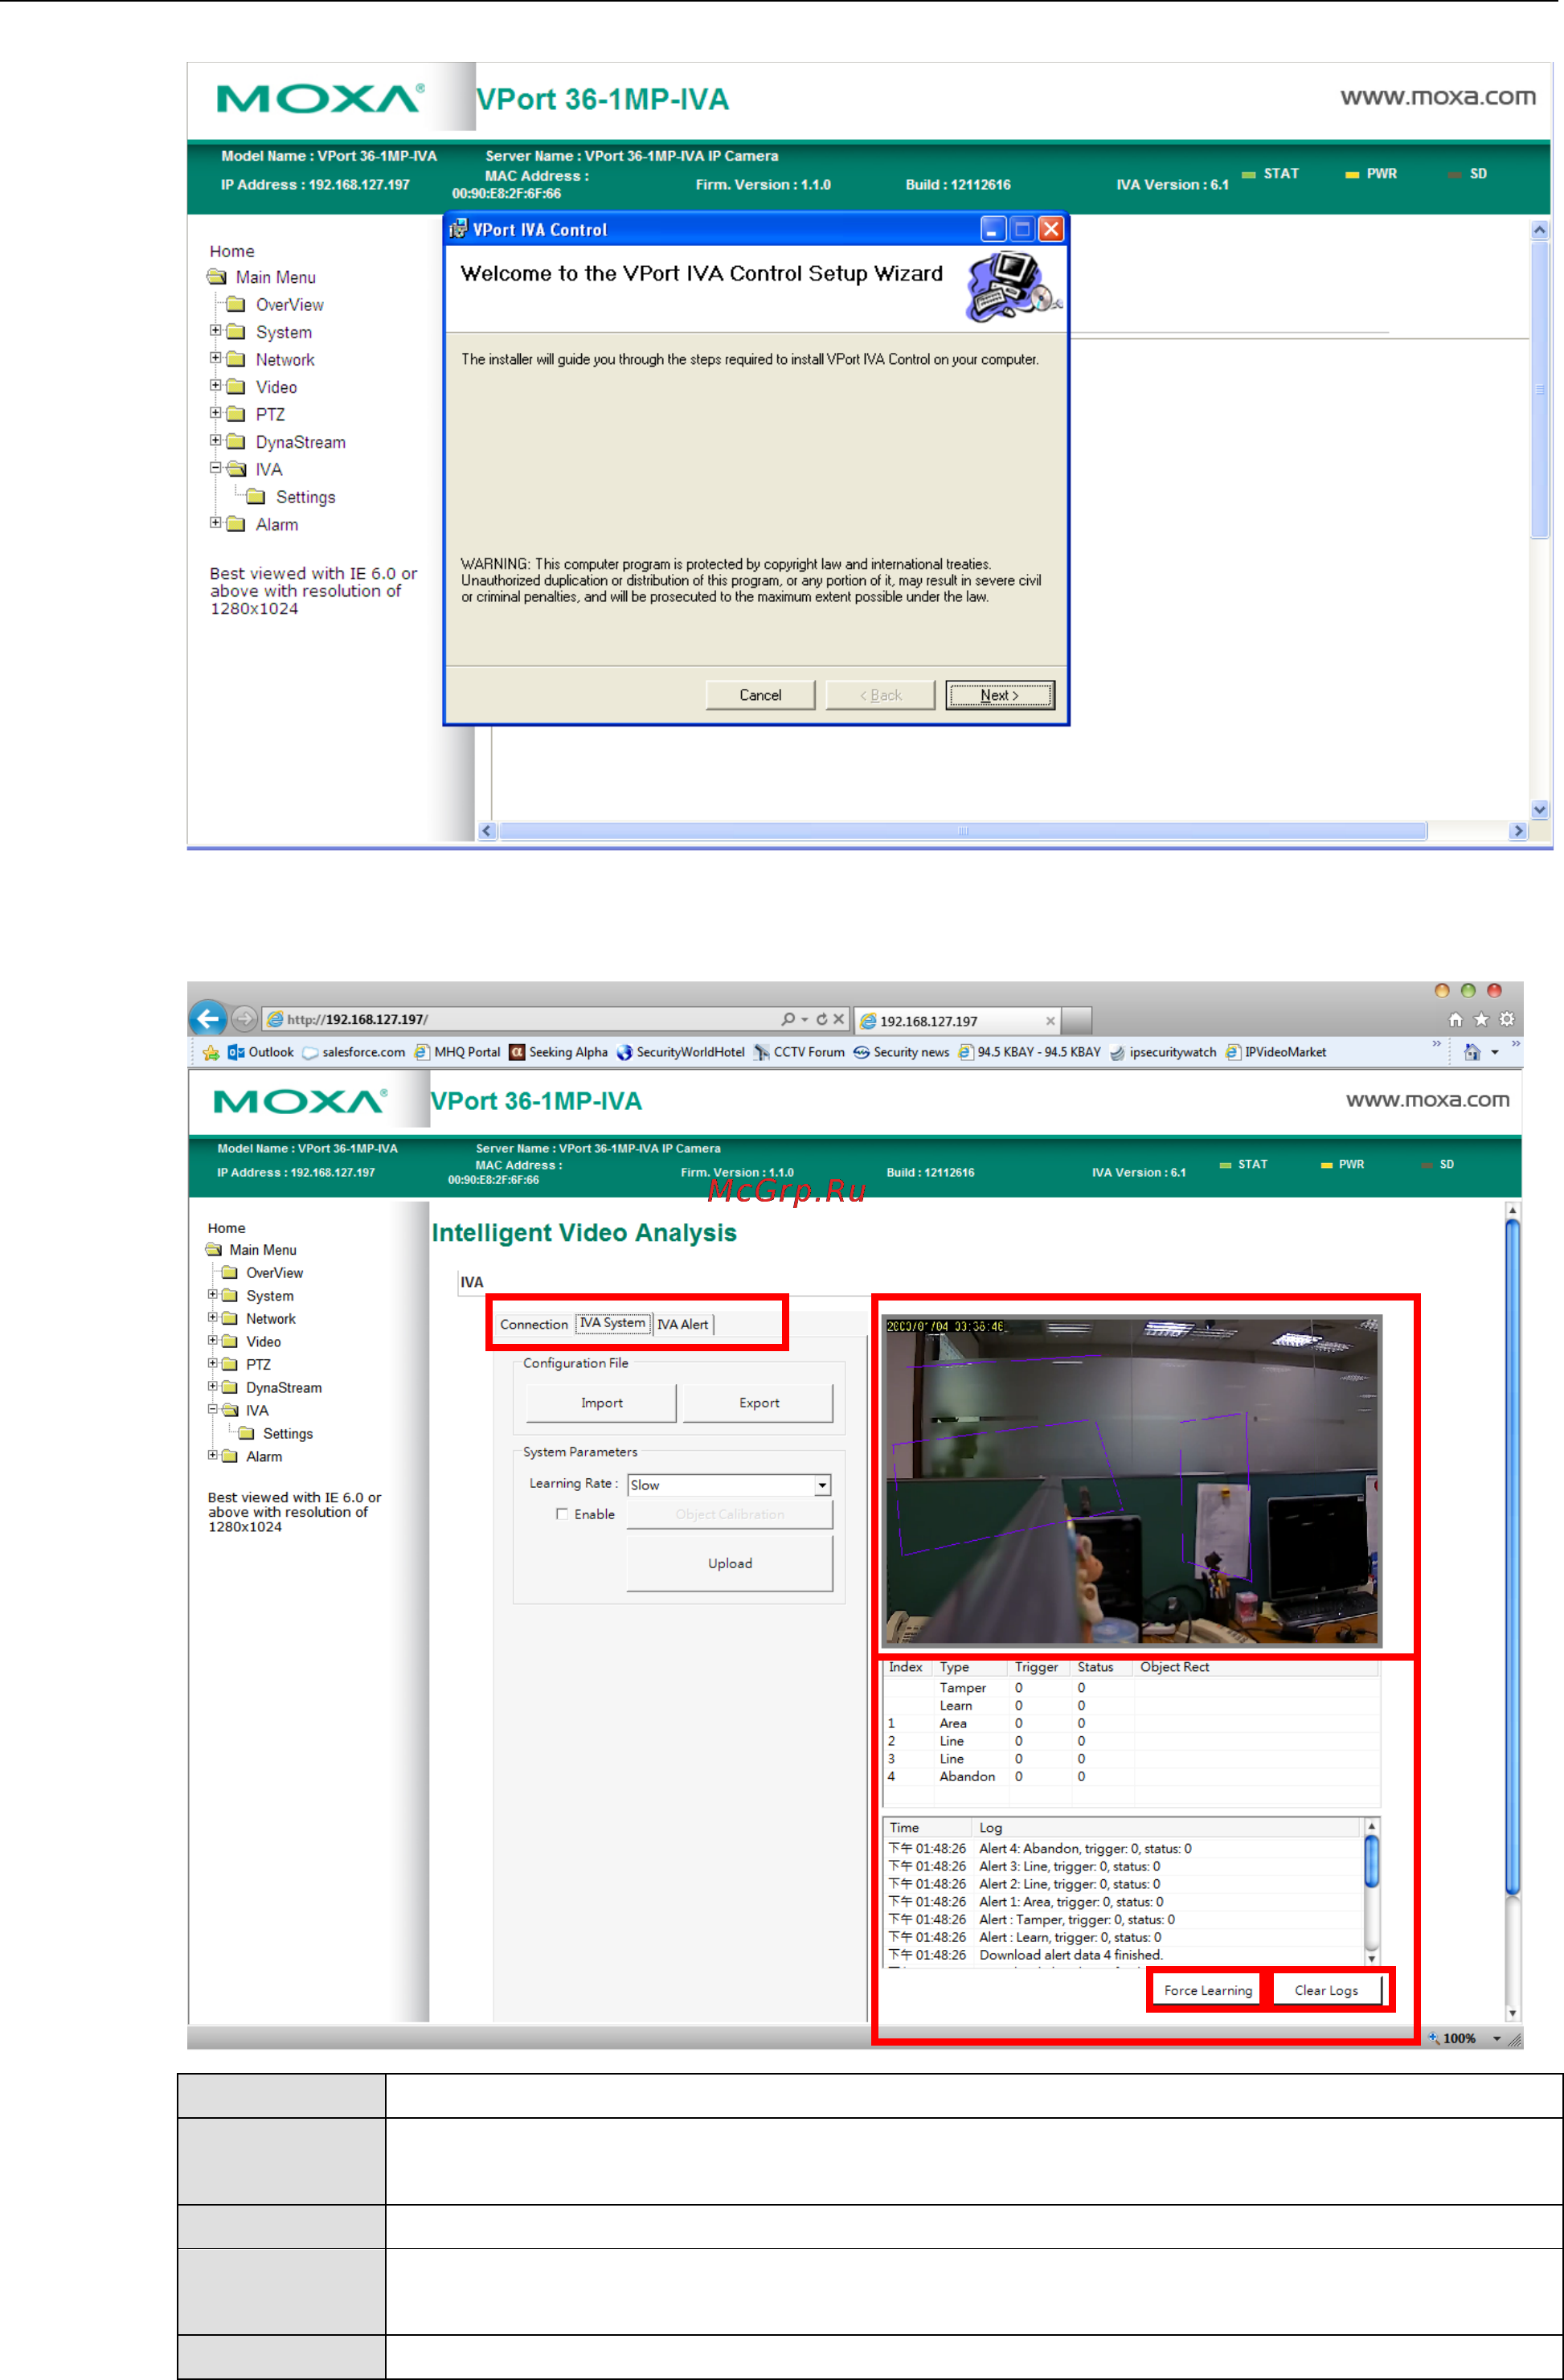
Task: Open the ipsecuritywatch bookmark
Action: click(1163, 1052)
